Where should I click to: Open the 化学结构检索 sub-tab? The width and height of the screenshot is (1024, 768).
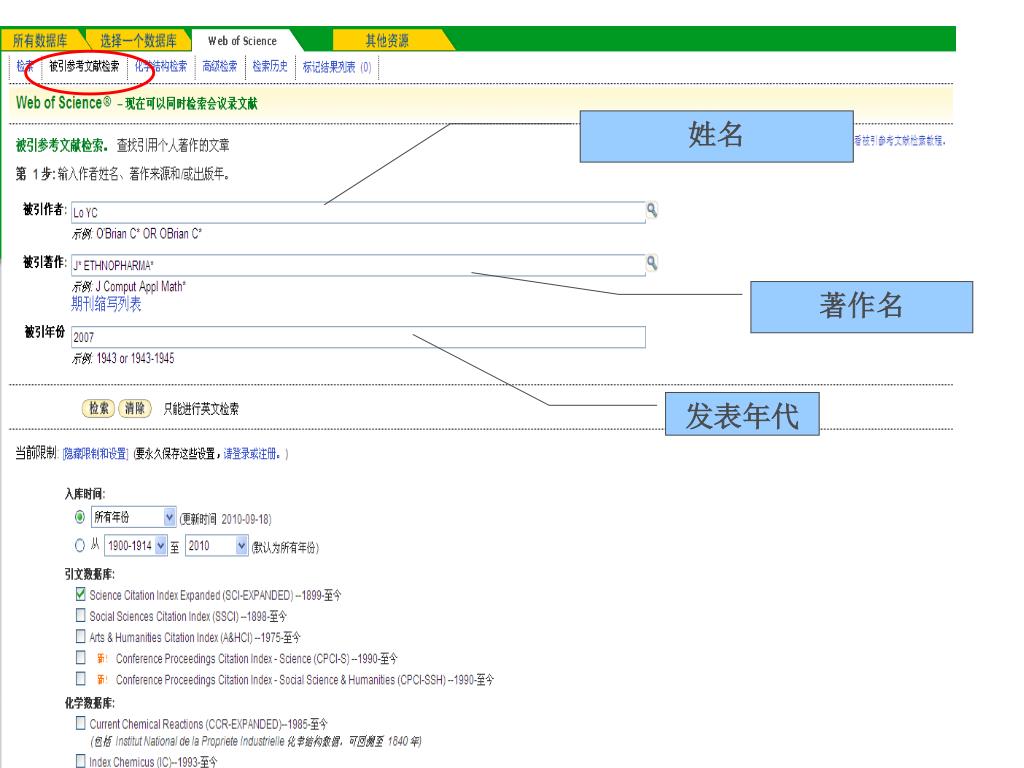click(x=161, y=66)
